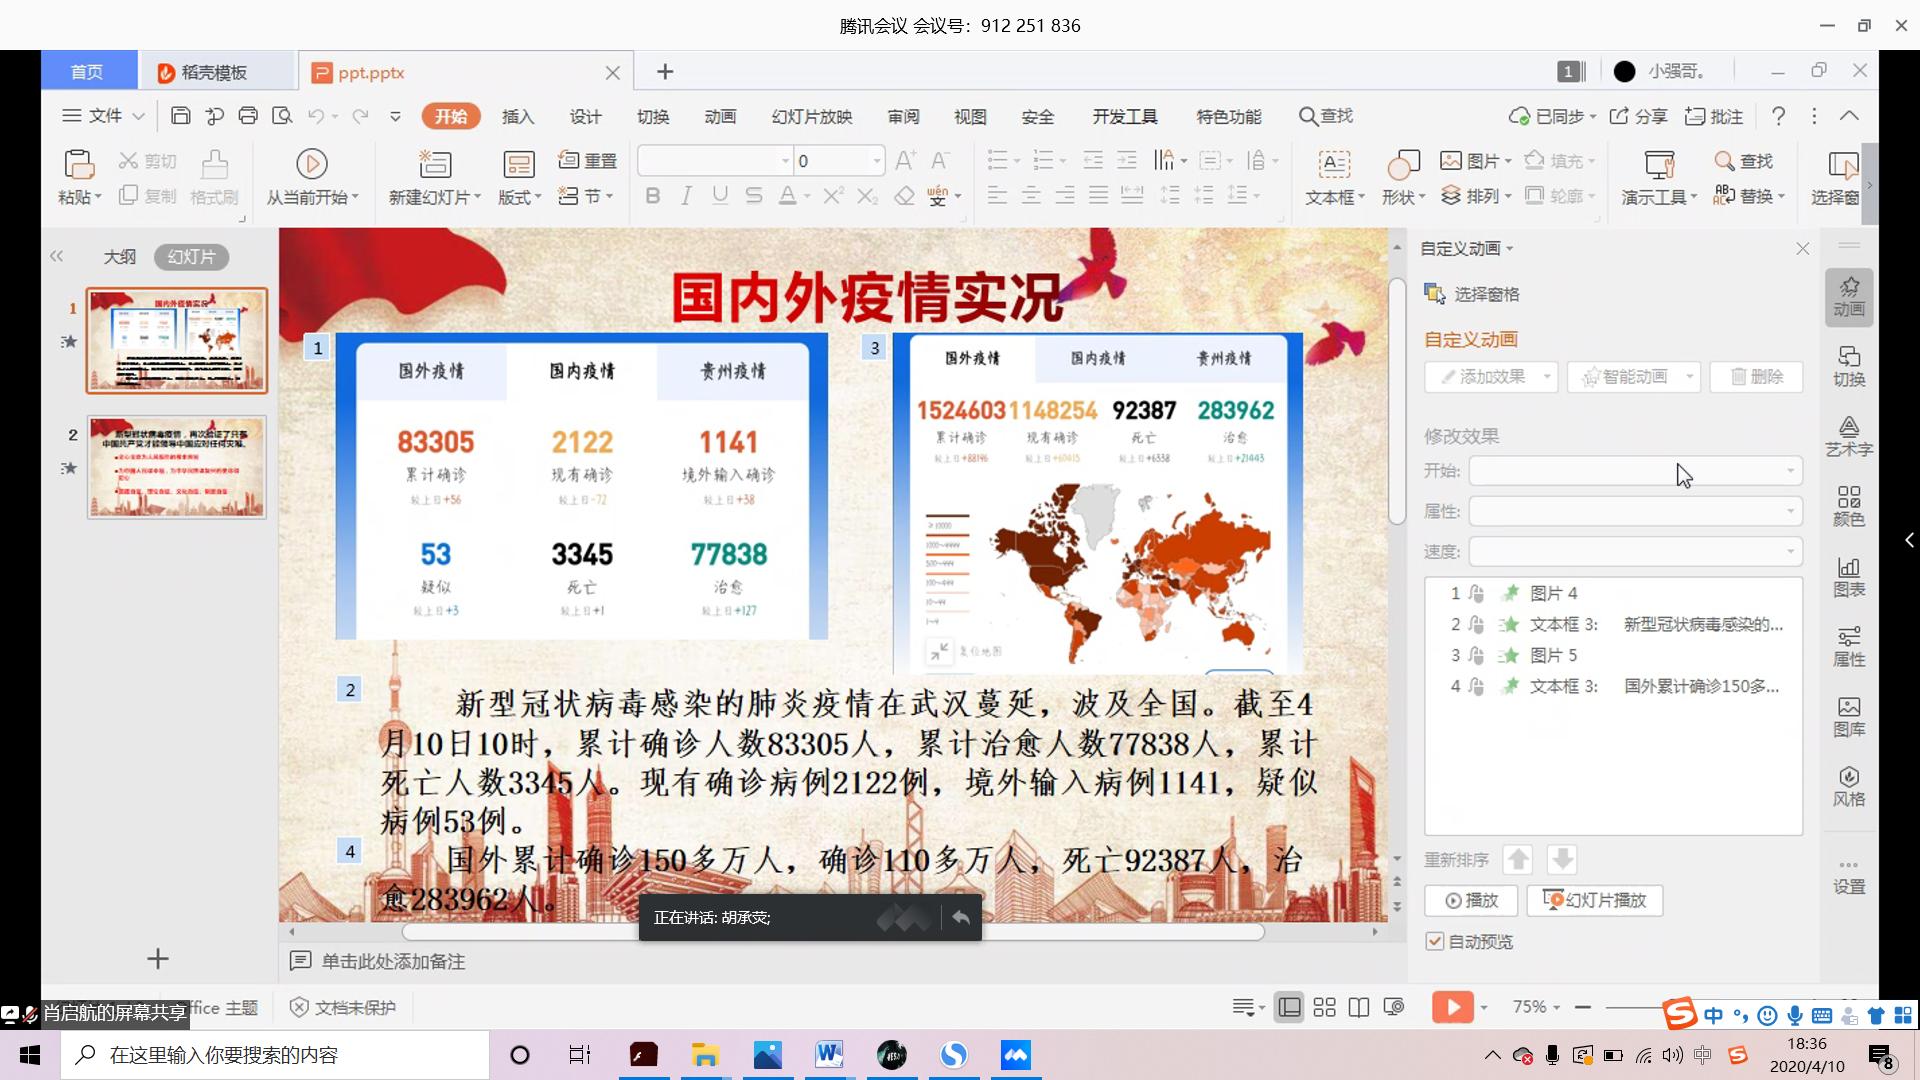Switch to the 大纲 outline tab
The height and width of the screenshot is (1080, 1920).
pos(119,257)
